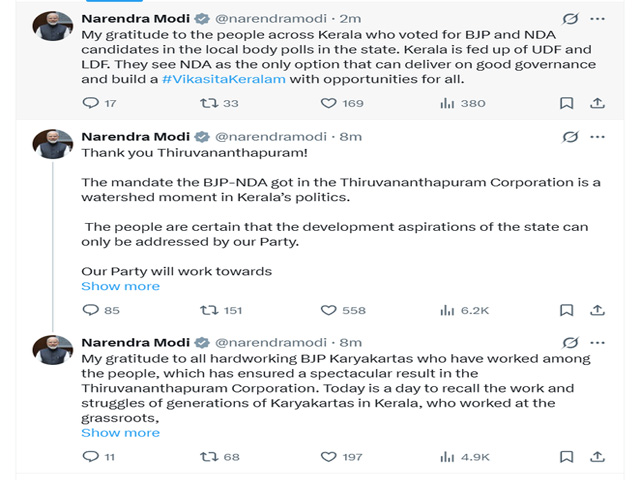This screenshot has width=640, height=480.
Task: Expand 'Show more' on the Karyakartas tweet
Action: [x=120, y=433]
